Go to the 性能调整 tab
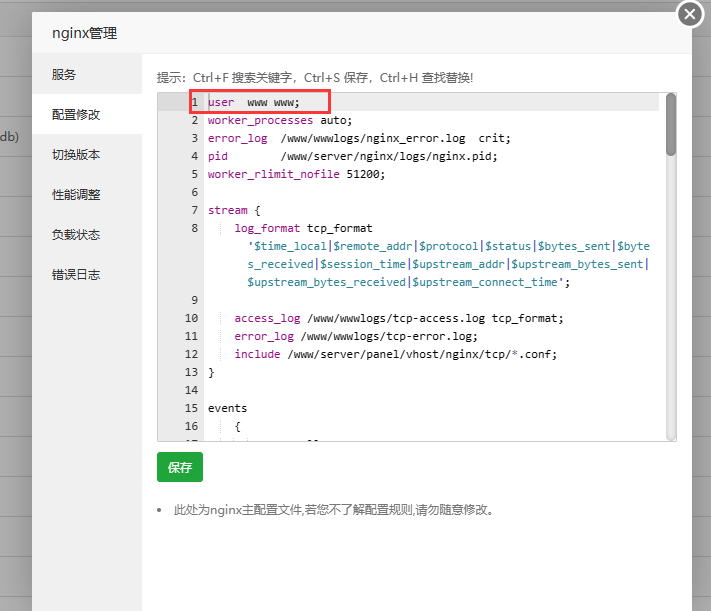Image resolution: width=711 pixels, height=611 pixels. 76,195
